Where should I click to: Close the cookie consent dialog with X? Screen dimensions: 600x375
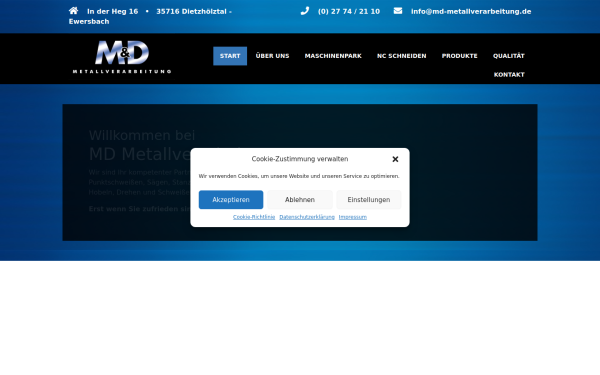coord(395,159)
